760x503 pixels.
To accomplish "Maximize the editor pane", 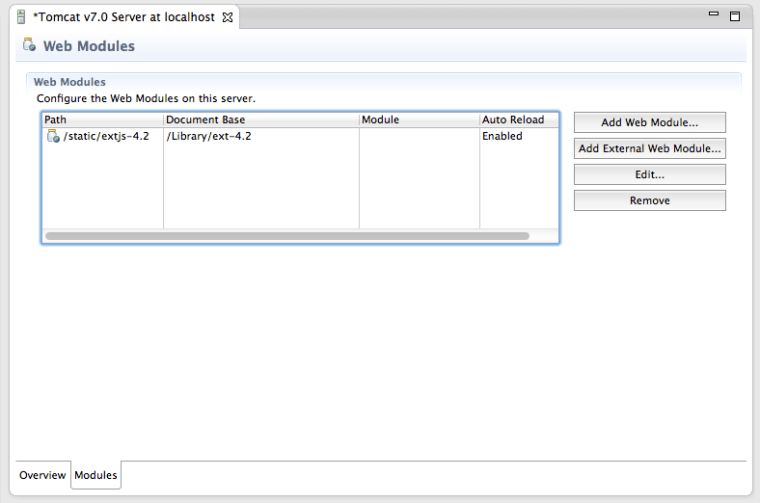I will [x=735, y=16].
